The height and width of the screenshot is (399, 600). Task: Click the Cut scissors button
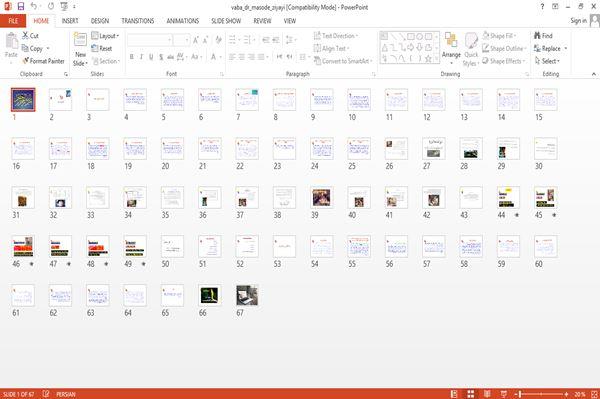30,36
